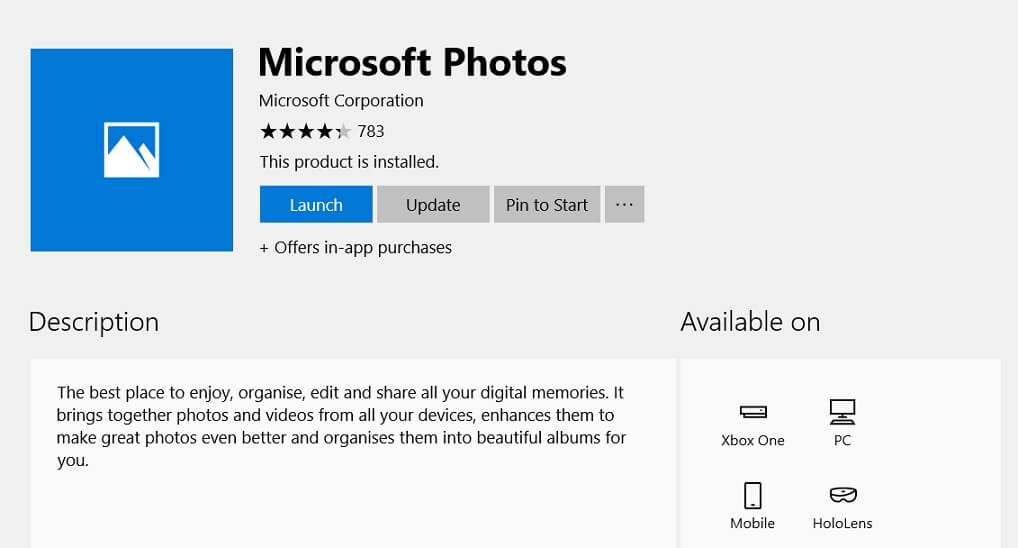Open the 783 ratings count
Screen dimensions: 1018x548
371,132
